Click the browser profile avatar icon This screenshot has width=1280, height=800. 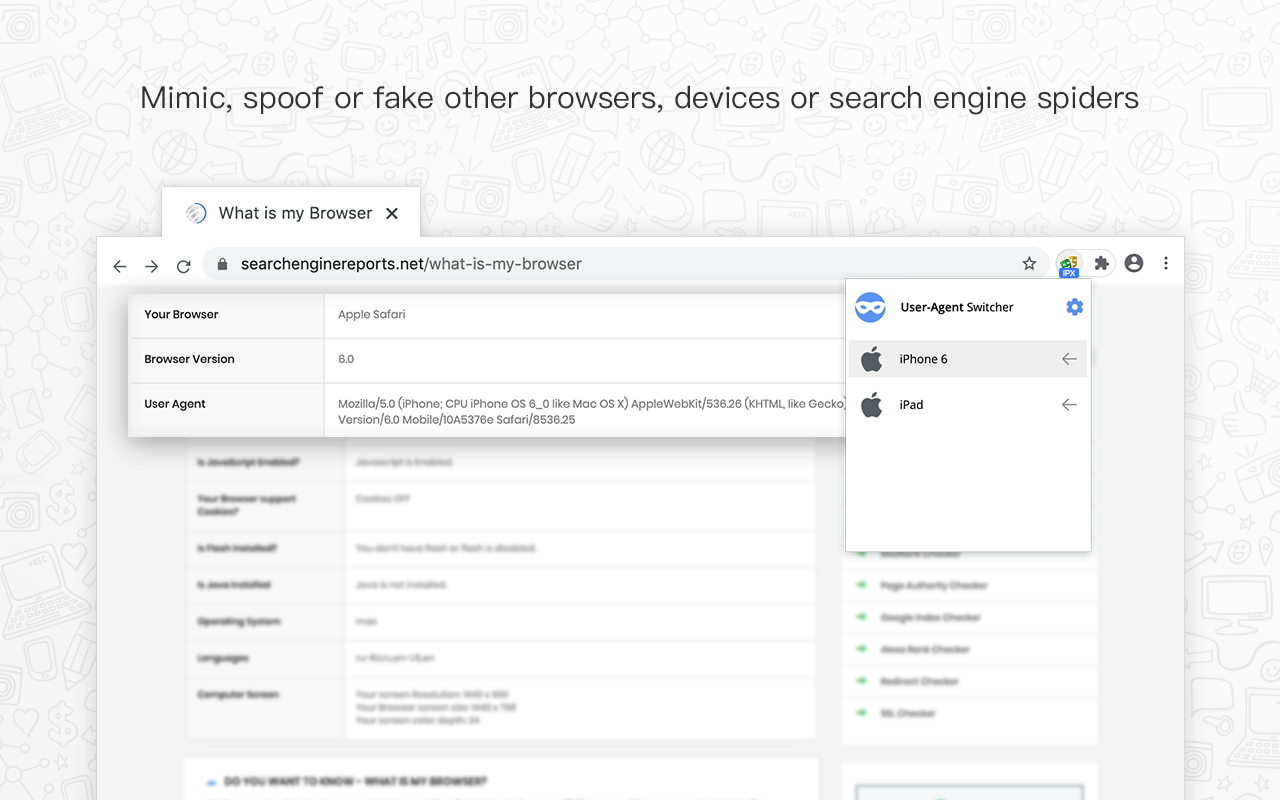click(x=1133, y=263)
